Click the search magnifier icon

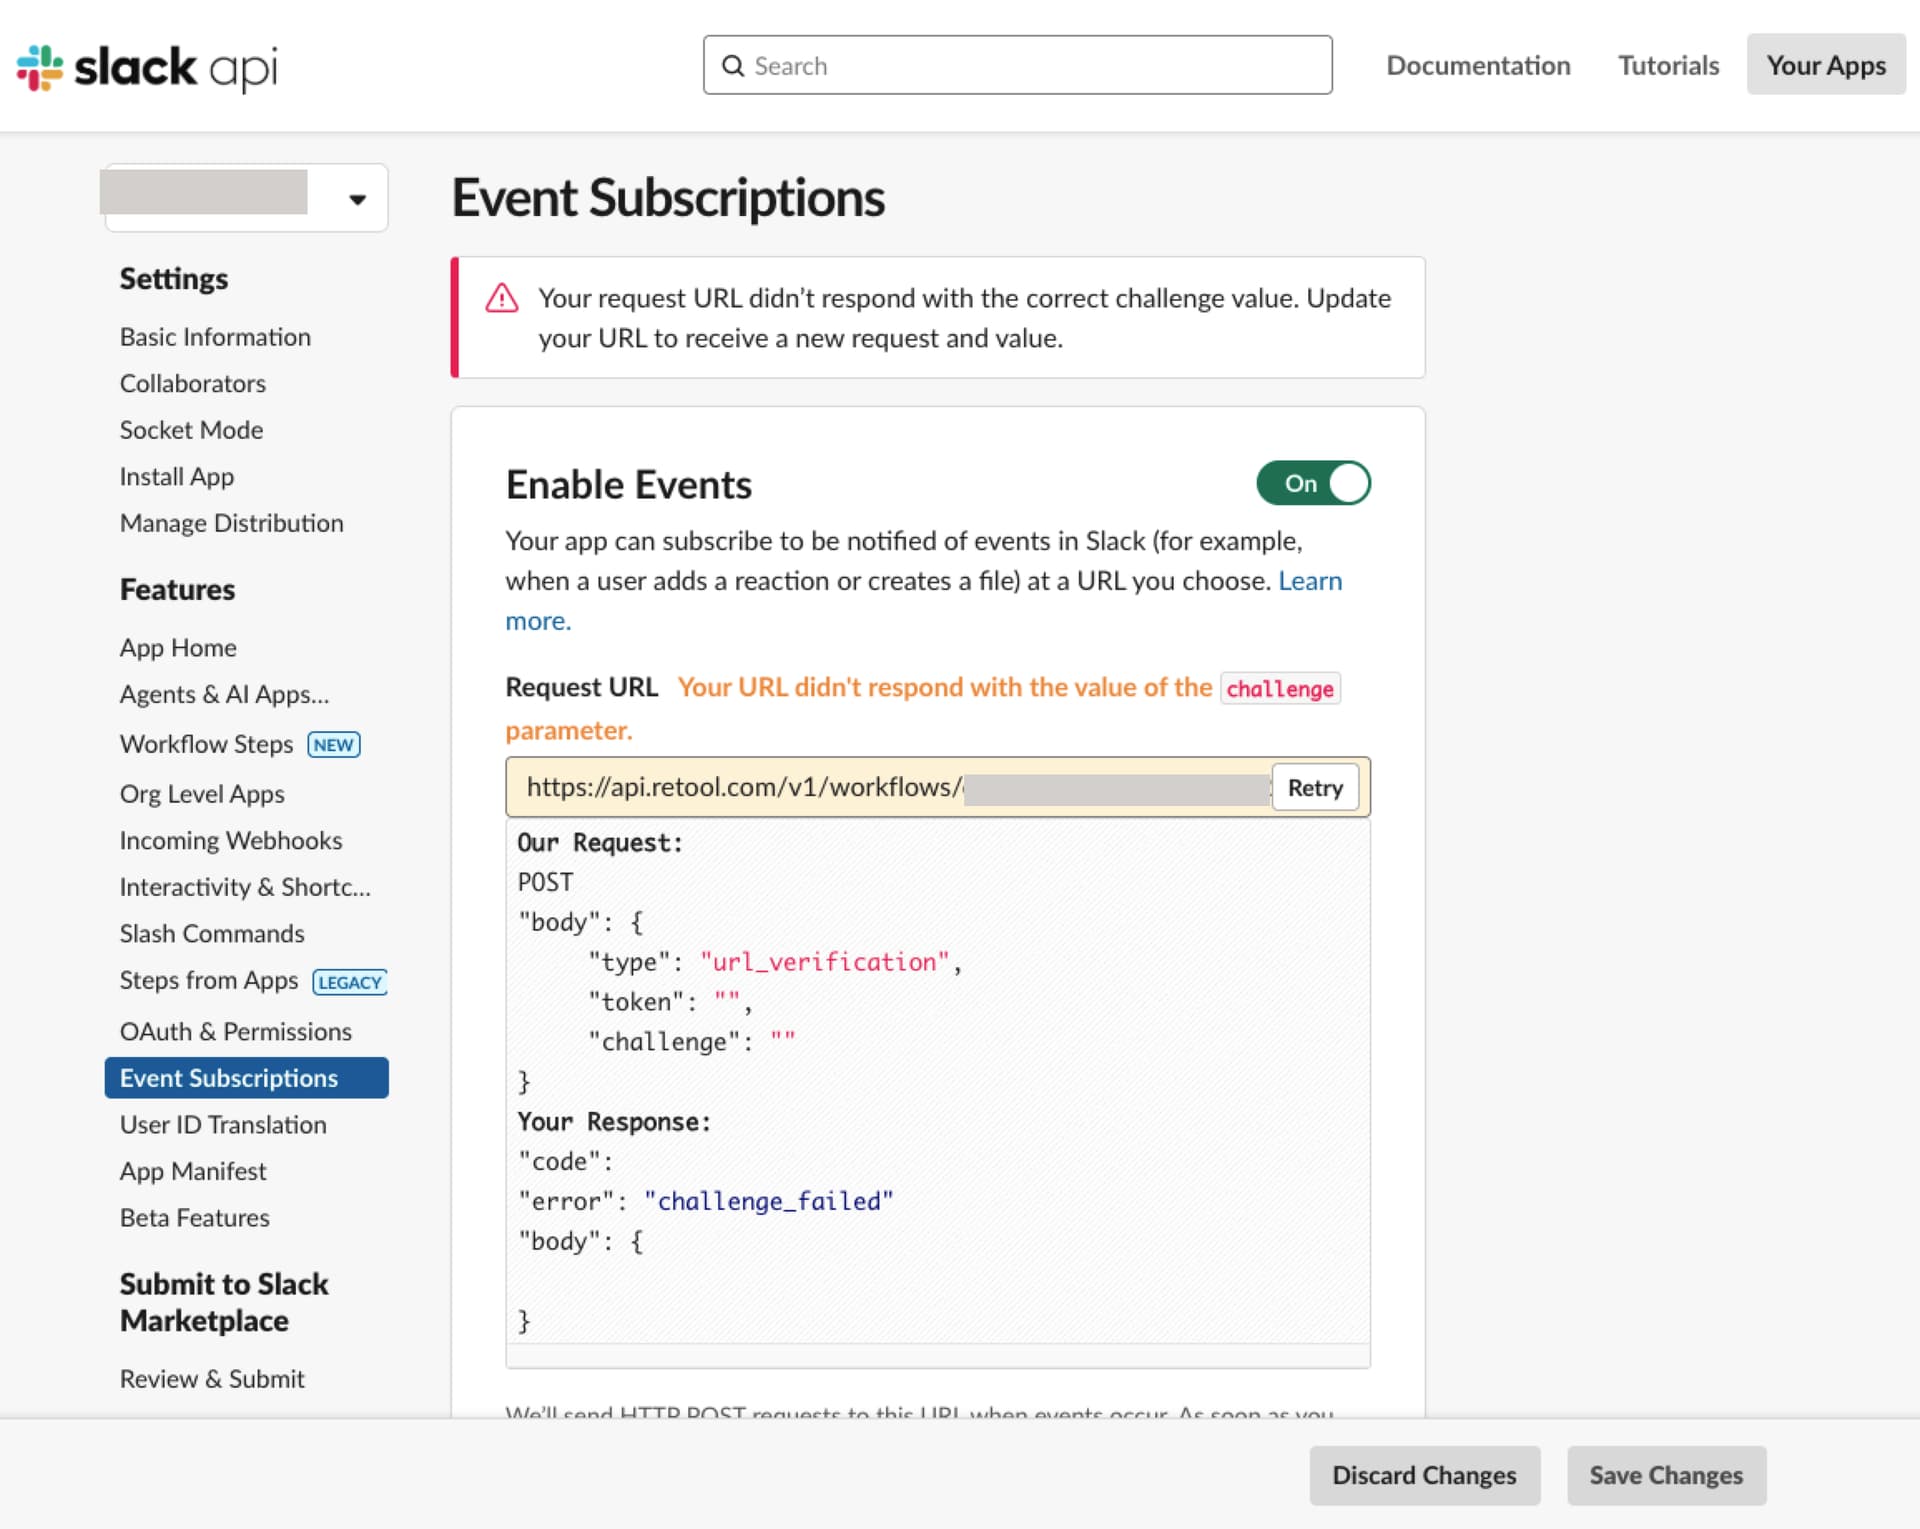[x=733, y=66]
